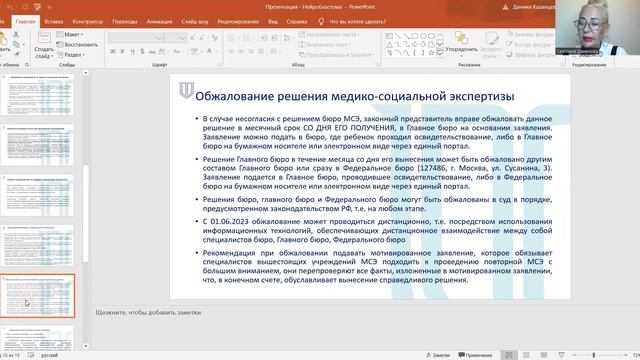Viewport: 640px width, 360px height.
Task: Open the Слайд-шоу tab
Action: [195, 22]
